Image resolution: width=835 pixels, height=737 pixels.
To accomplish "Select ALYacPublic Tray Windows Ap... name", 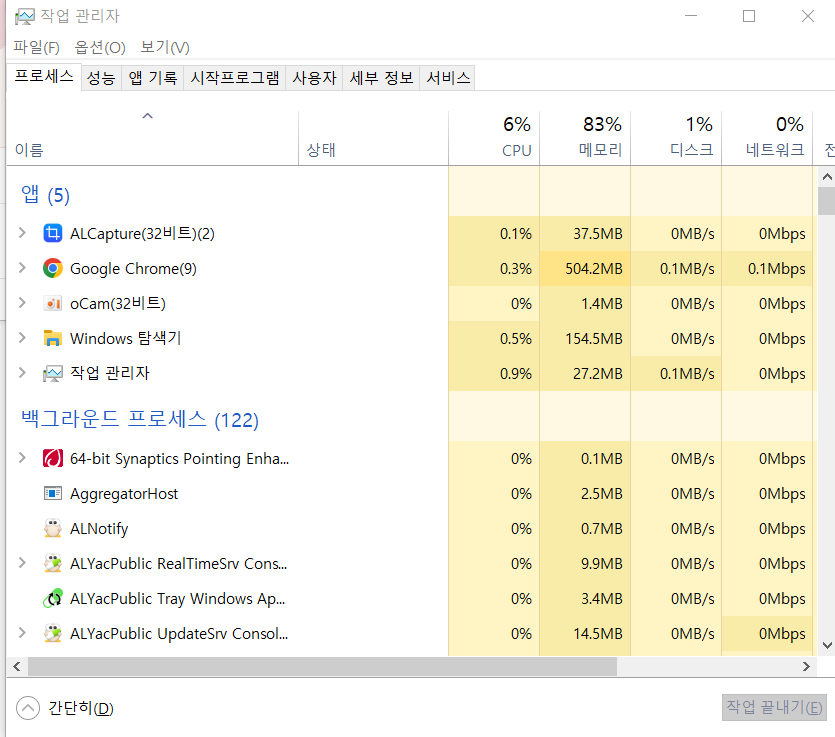I will [x=178, y=599].
